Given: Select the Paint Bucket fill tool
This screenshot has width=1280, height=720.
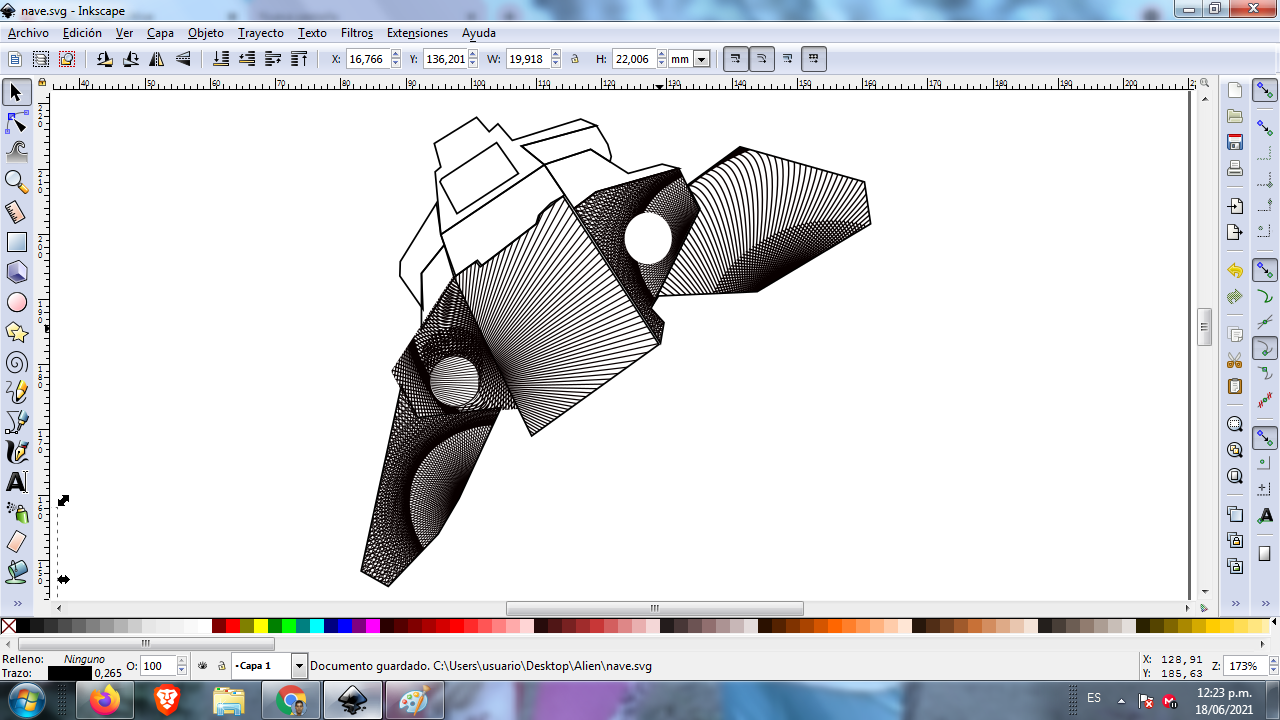Looking at the screenshot, I should (x=16, y=572).
